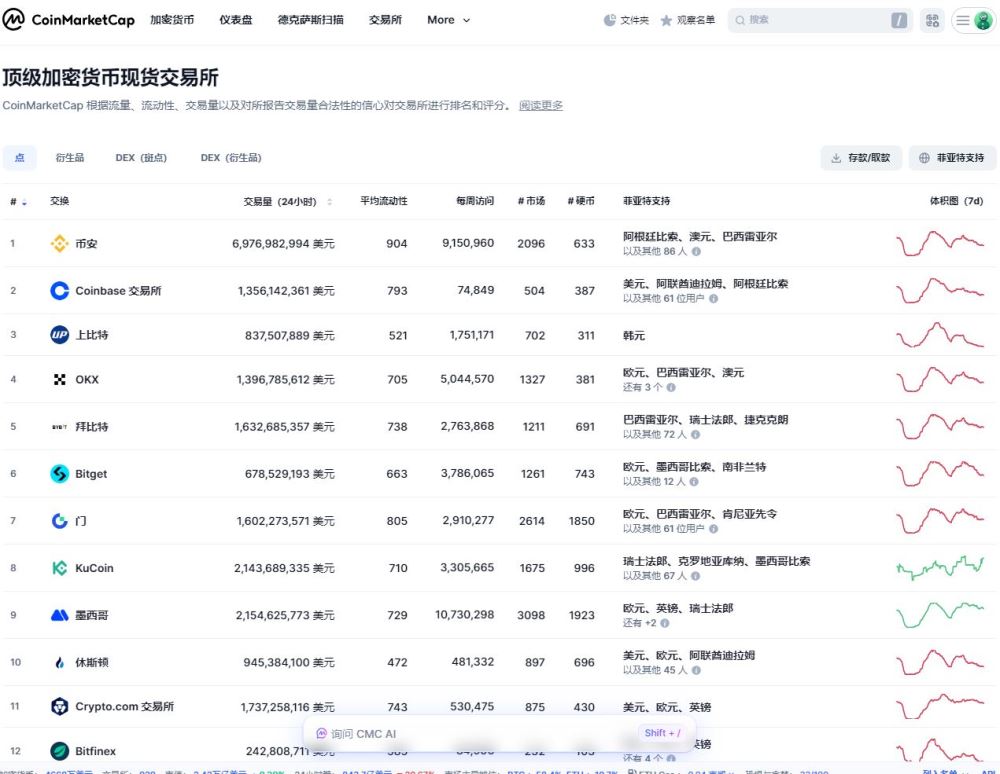Image resolution: width=1000 pixels, height=774 pixels.
Task: Open 加密货币 nav menu
Action: pos(172,20)
